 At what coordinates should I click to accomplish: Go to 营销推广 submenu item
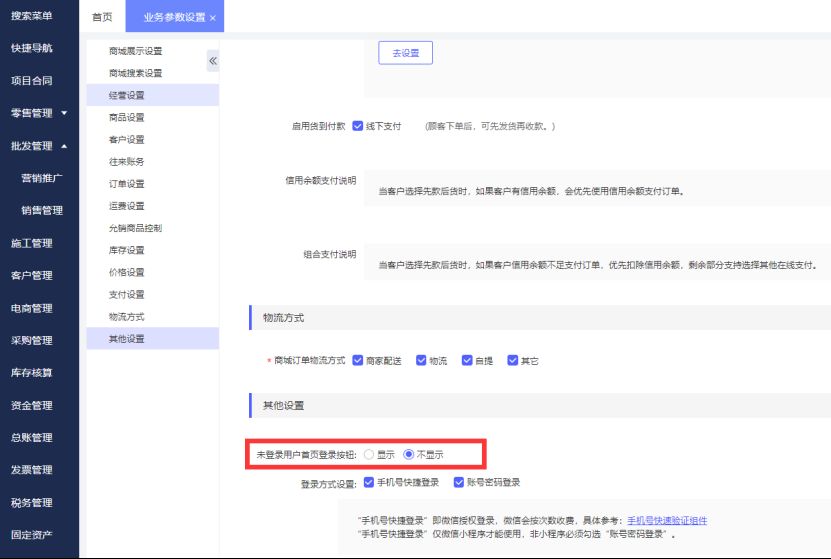tap(42, 178)
